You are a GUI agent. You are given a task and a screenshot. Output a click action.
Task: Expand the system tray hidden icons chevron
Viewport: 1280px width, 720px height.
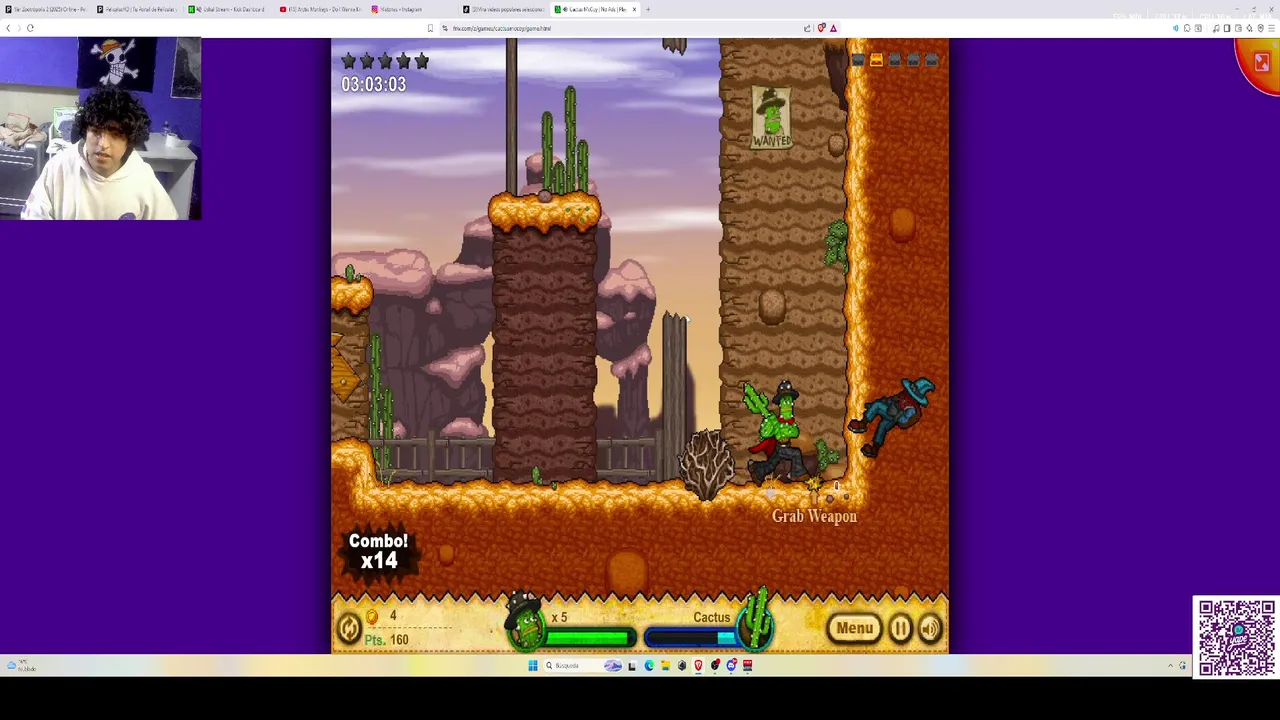click(x=1170, y=665)
